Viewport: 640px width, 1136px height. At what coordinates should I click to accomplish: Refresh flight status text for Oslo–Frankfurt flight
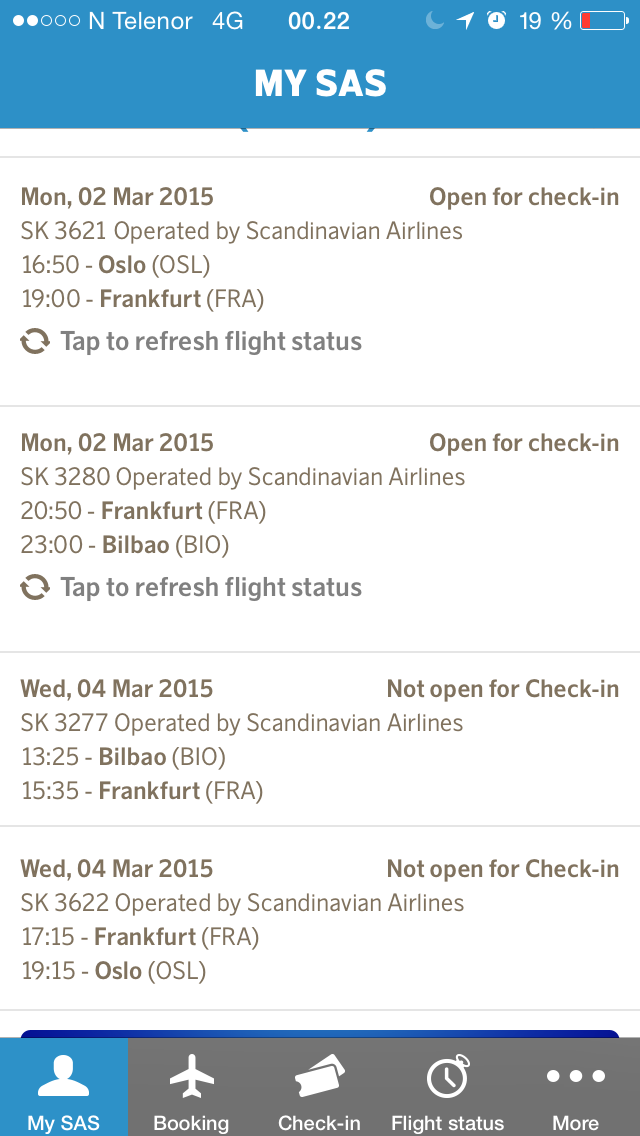pyautogui.click(x=211, y=342)
